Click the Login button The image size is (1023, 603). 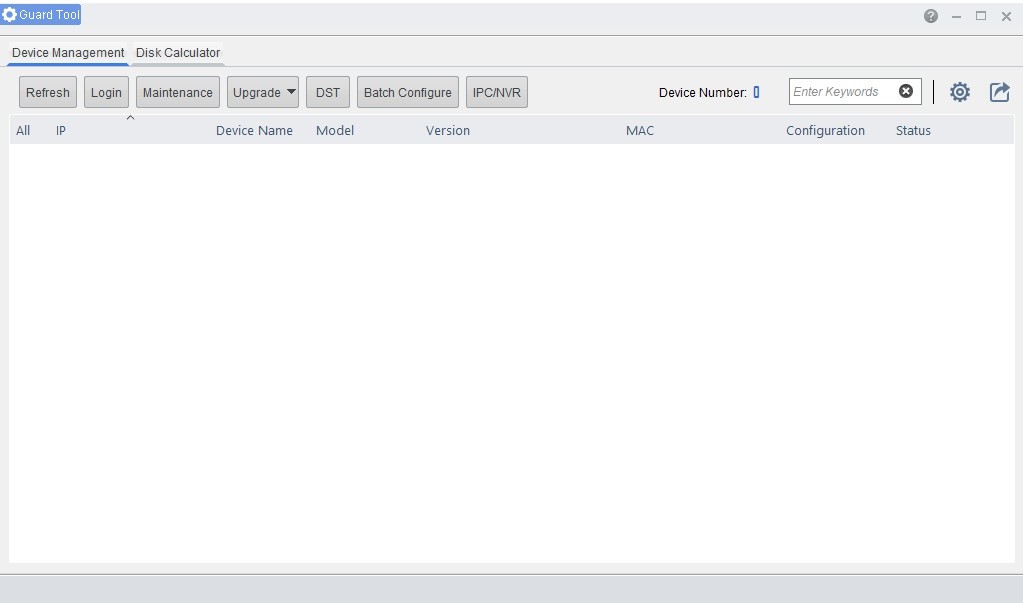(106, 92)
